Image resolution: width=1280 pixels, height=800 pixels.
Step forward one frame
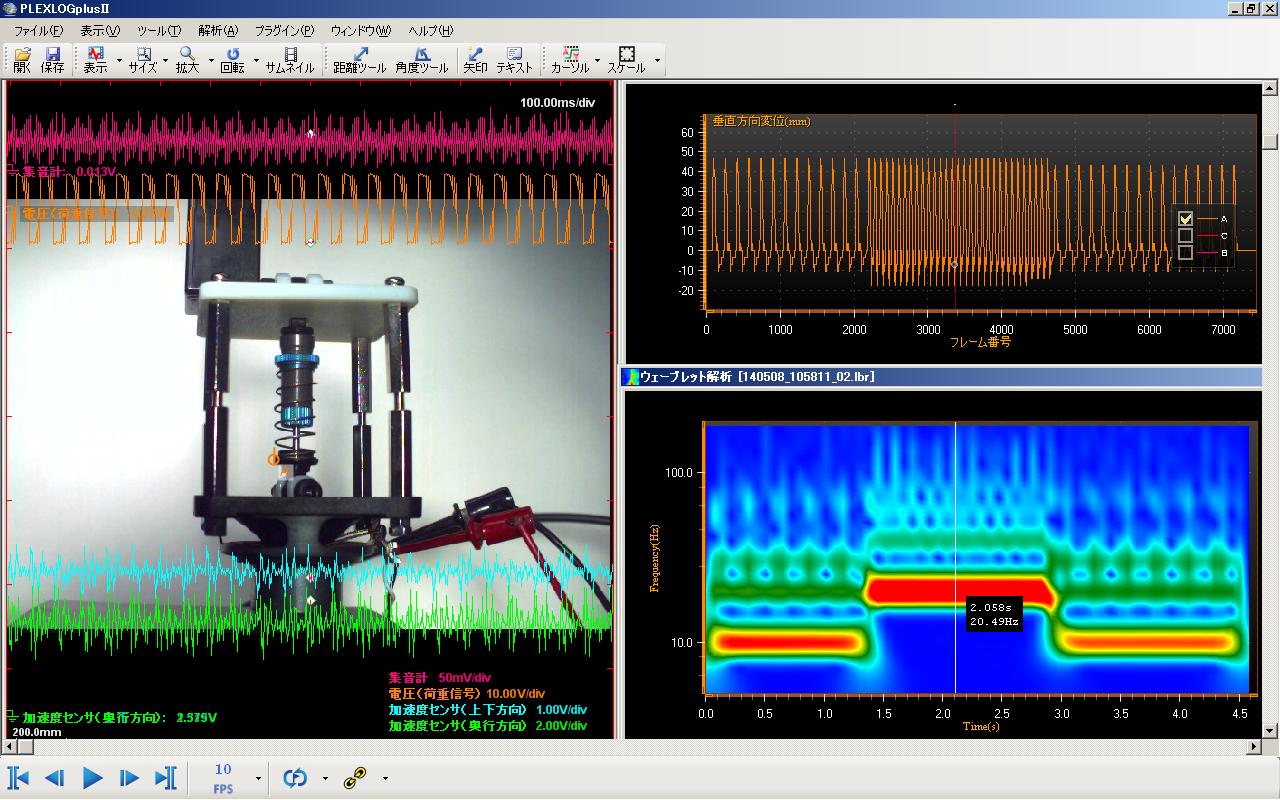129,778
